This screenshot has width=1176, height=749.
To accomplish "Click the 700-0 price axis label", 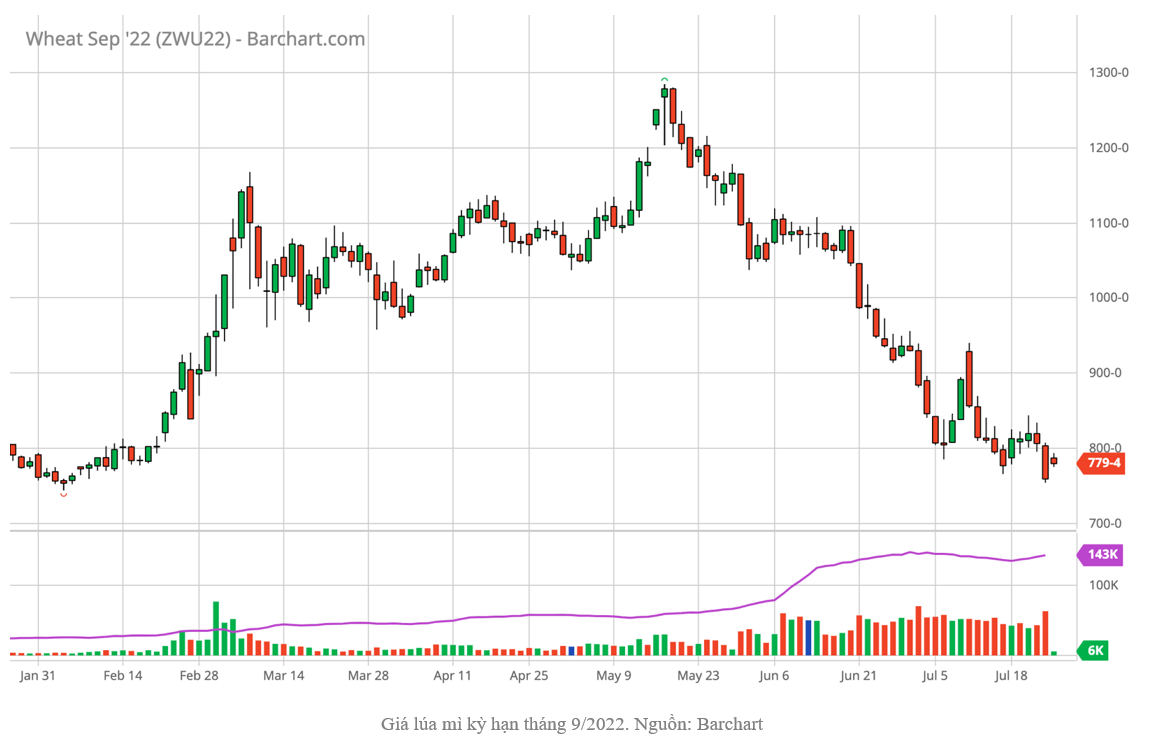I will click(x=1107, y=523).
